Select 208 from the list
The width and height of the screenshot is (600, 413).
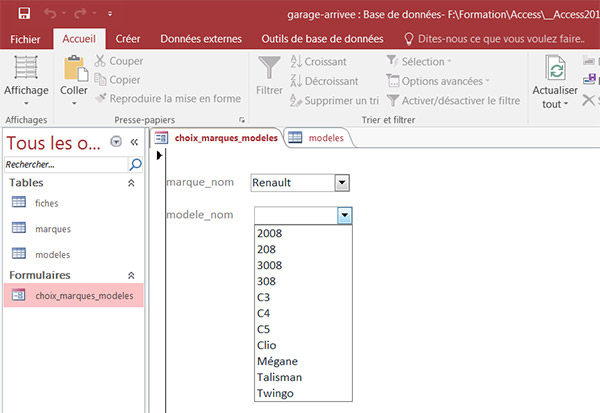coord(303,249)
